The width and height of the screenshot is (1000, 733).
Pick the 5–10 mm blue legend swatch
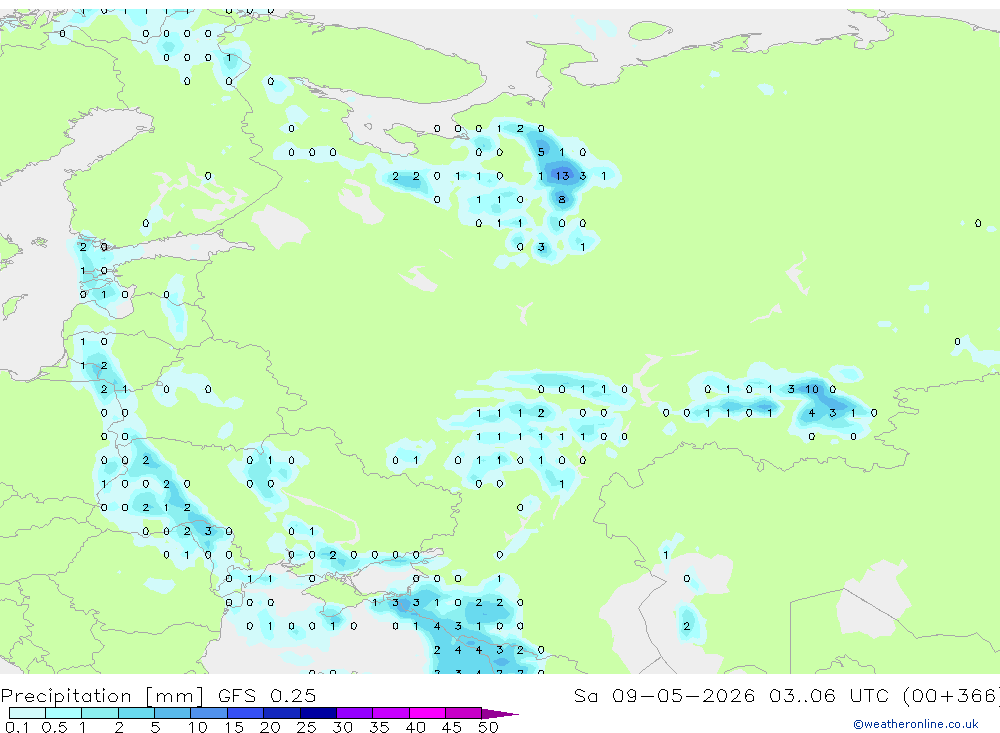pyautogui.click(x=173, y=713)
